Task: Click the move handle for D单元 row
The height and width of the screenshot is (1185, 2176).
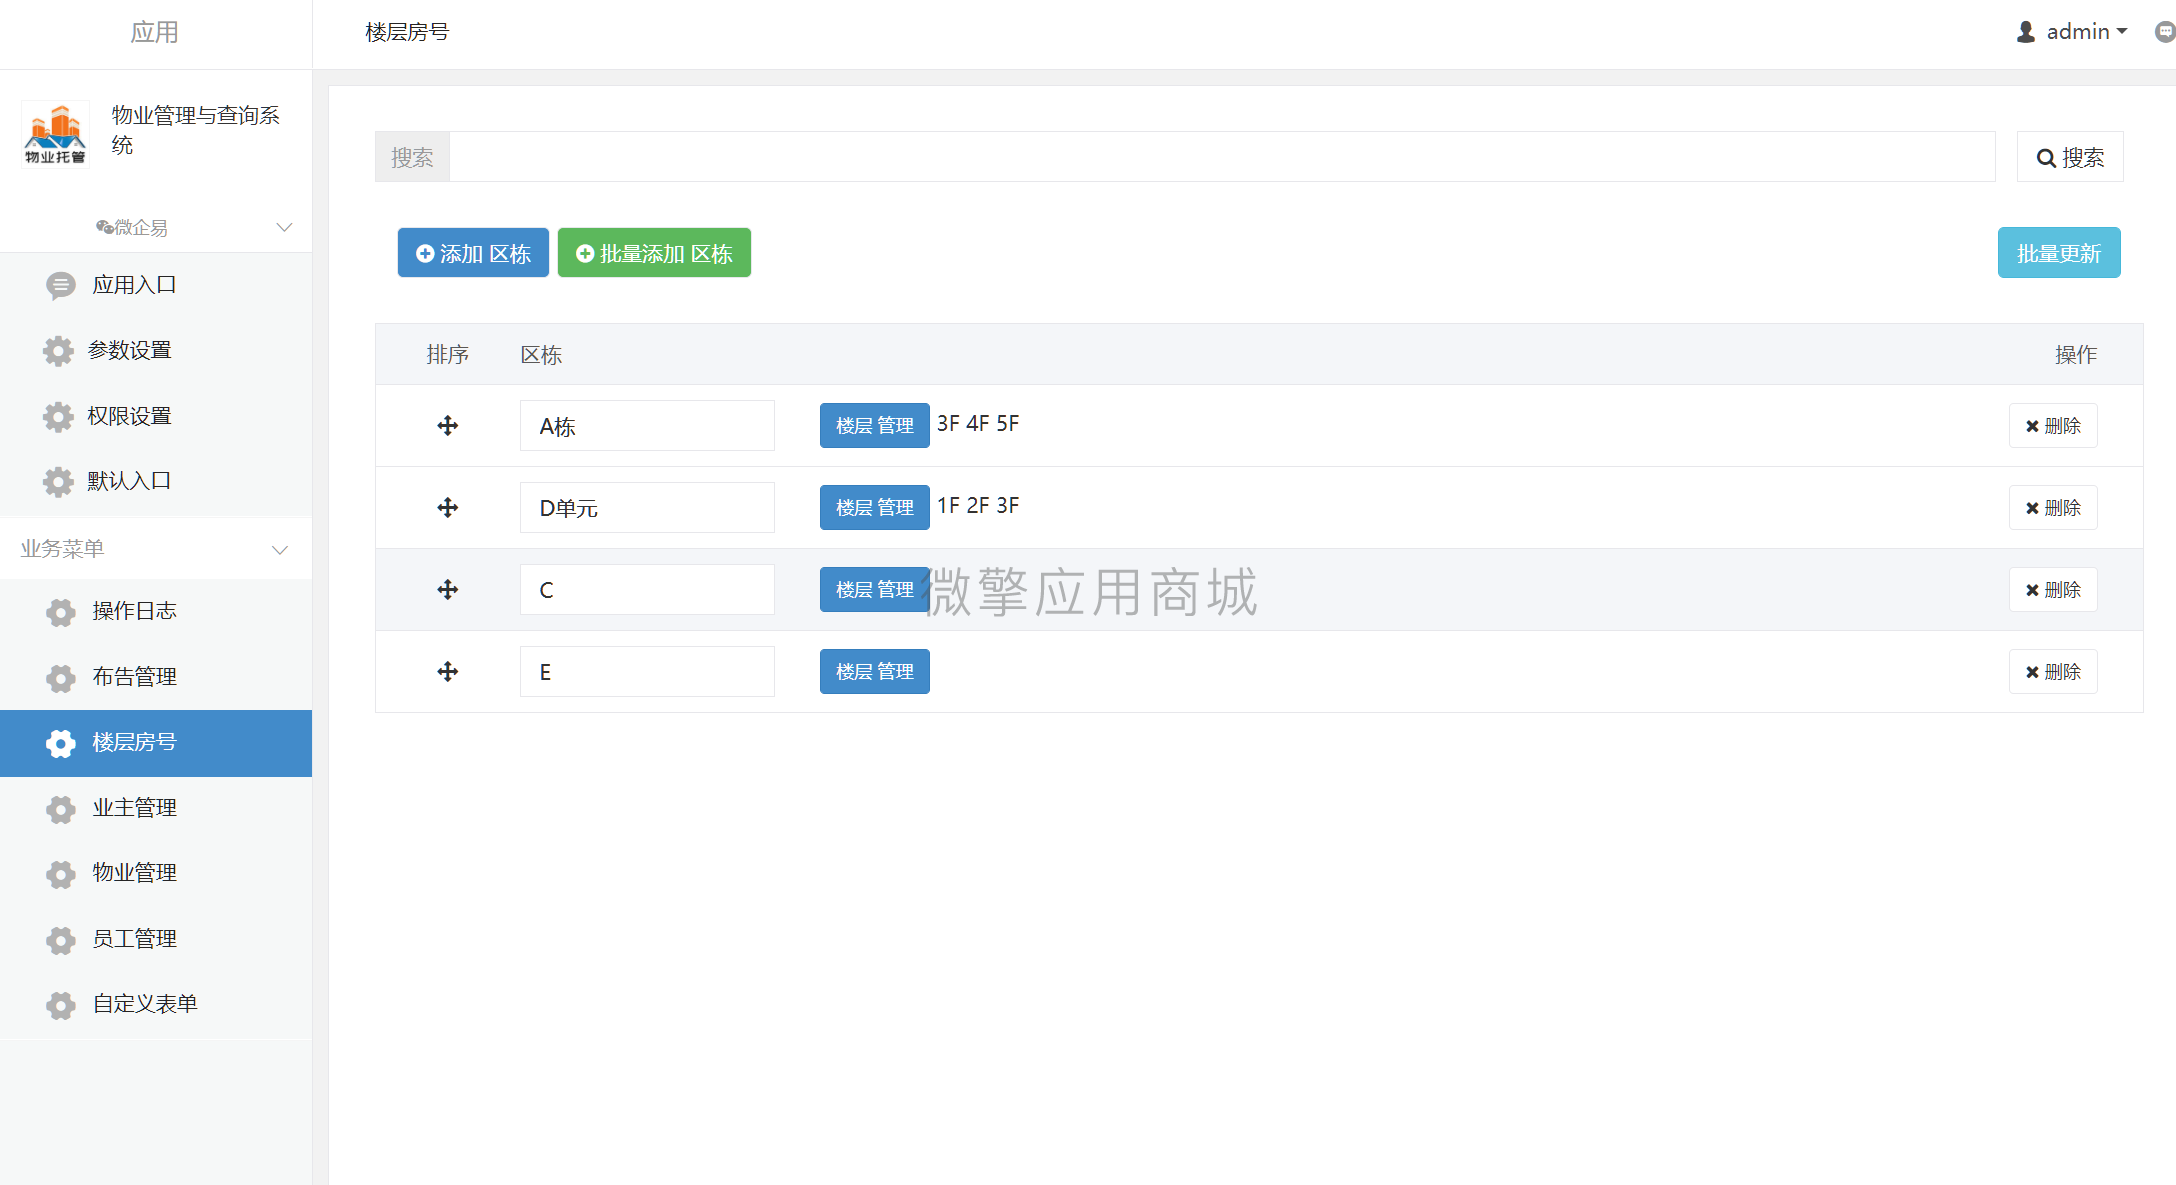Action: [448, 508]
